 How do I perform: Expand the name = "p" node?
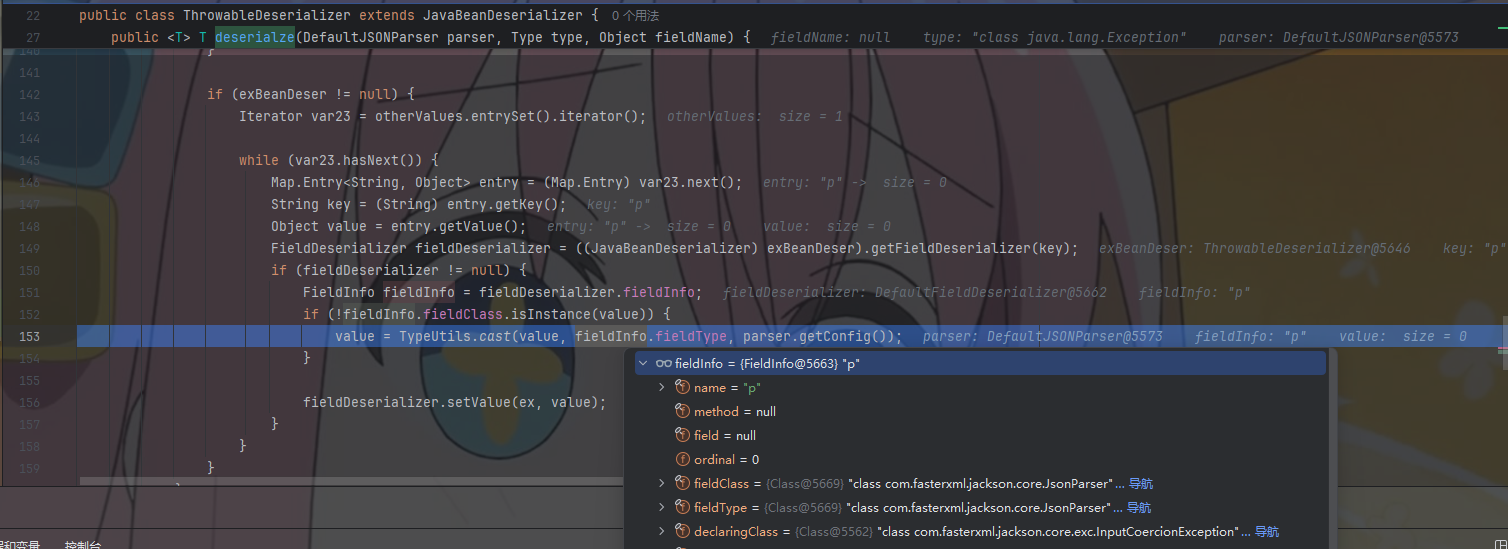click(x=662, y=388)
